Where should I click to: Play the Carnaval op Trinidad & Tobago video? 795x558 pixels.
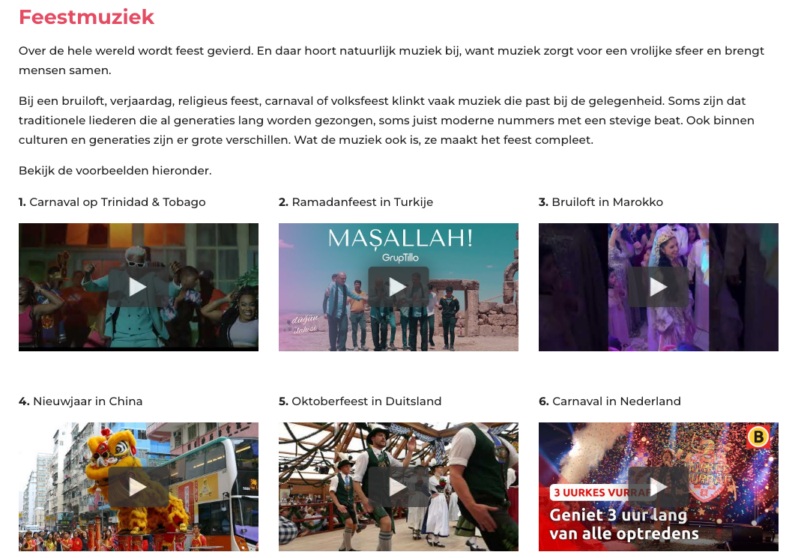pos(138,287)
